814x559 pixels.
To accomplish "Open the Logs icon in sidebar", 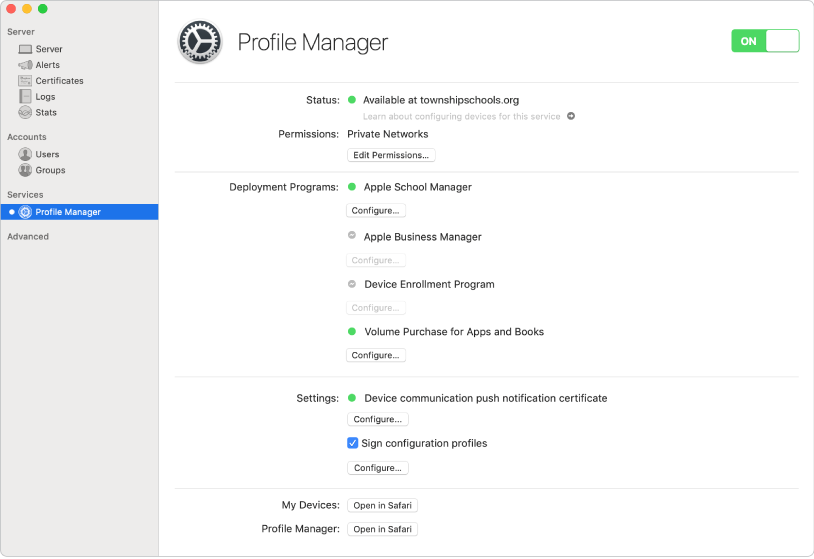I will tap(25, 97).
